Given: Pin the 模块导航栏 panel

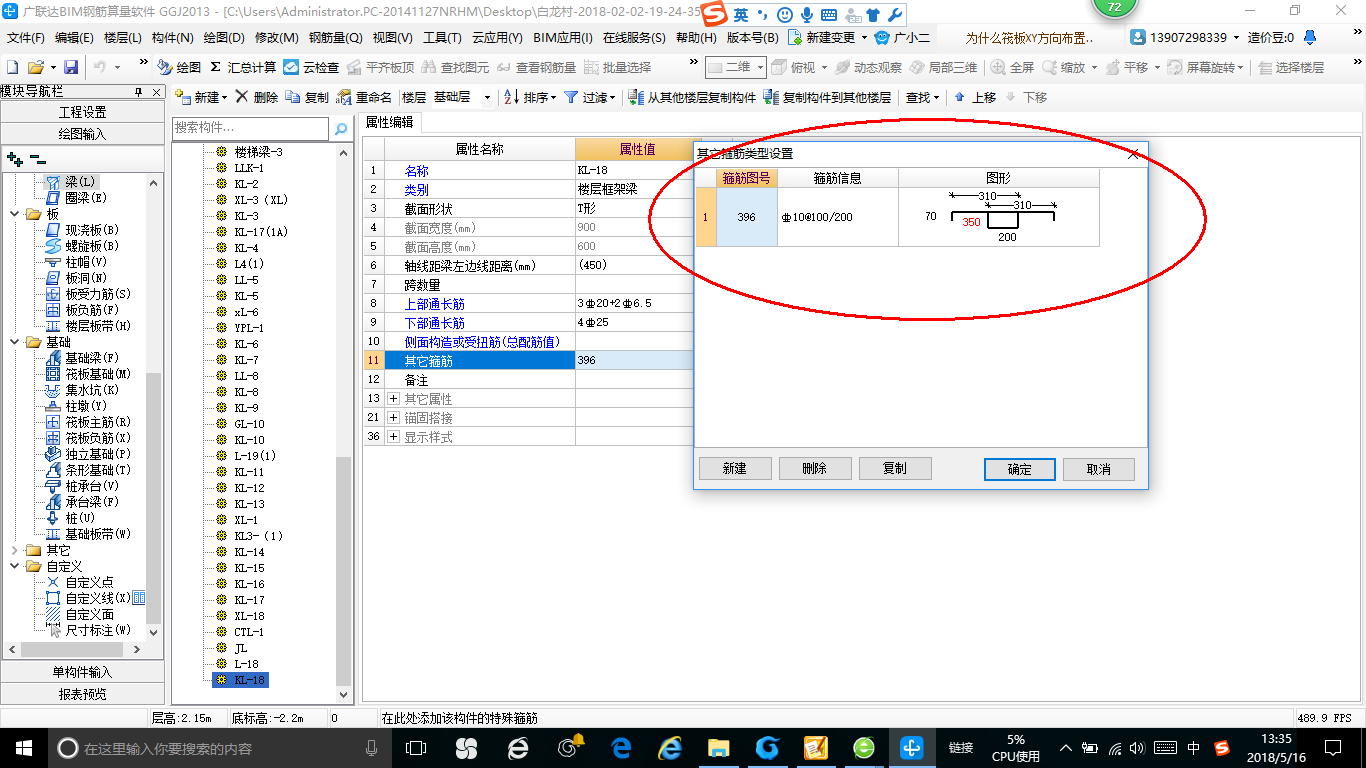Looking at the screenshot, I should (139, 91).
